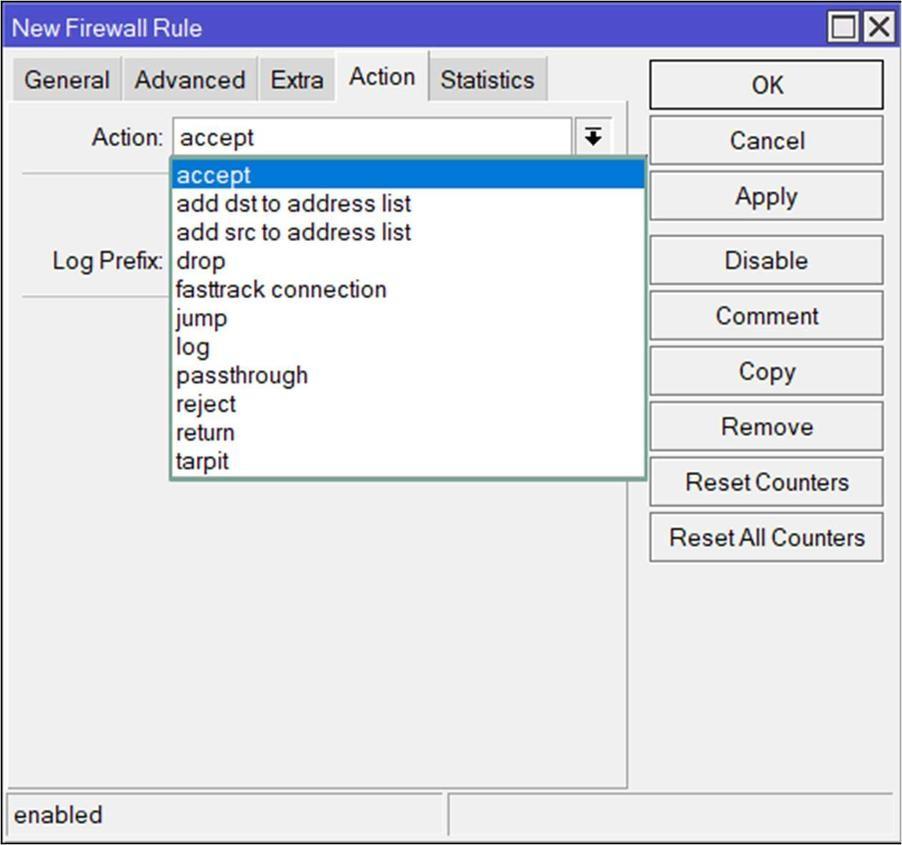902x845 pixels.
Task: Pick the 'jump' action option
Action: [201, 318]
